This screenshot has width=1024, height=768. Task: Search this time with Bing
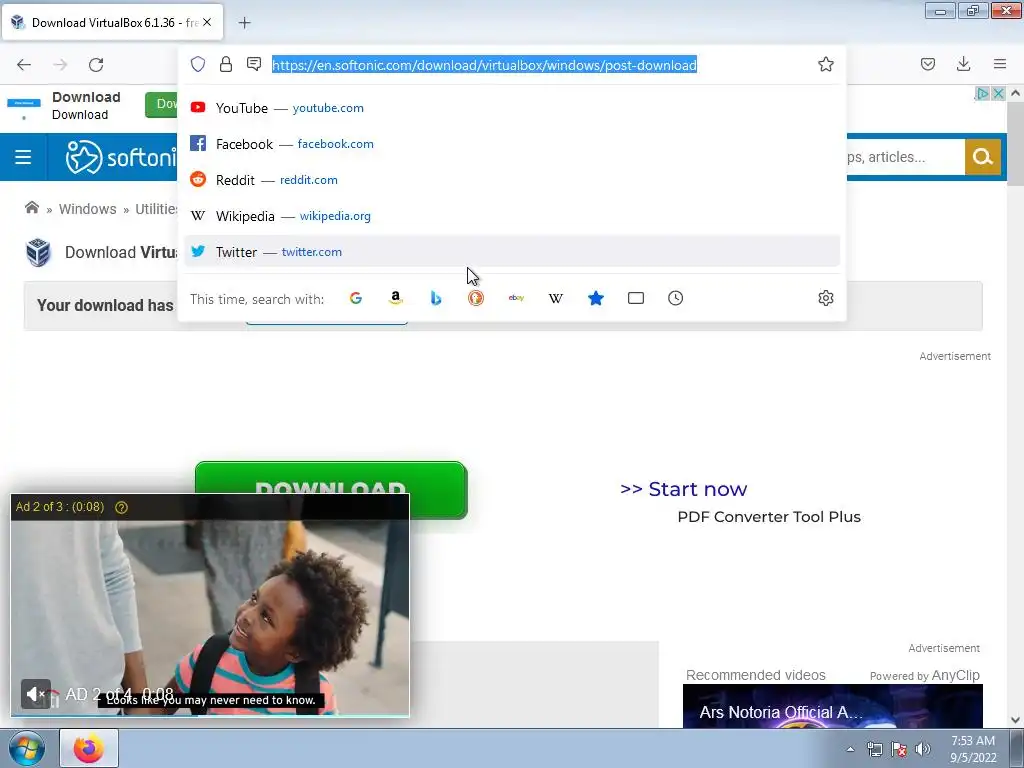point(436,298)
